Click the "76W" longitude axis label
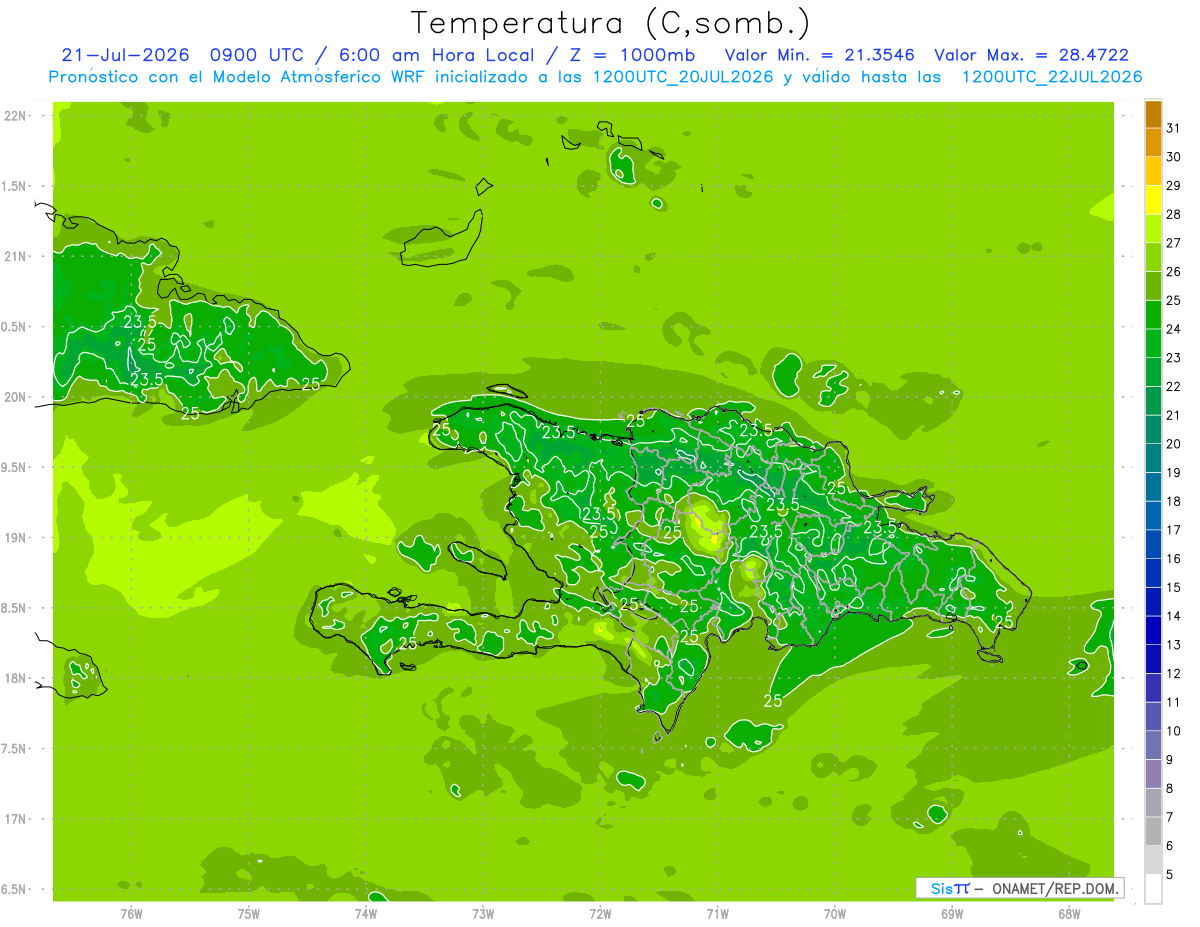Image resolution: width=1200 pixels, height=927 pixels. 131,914
